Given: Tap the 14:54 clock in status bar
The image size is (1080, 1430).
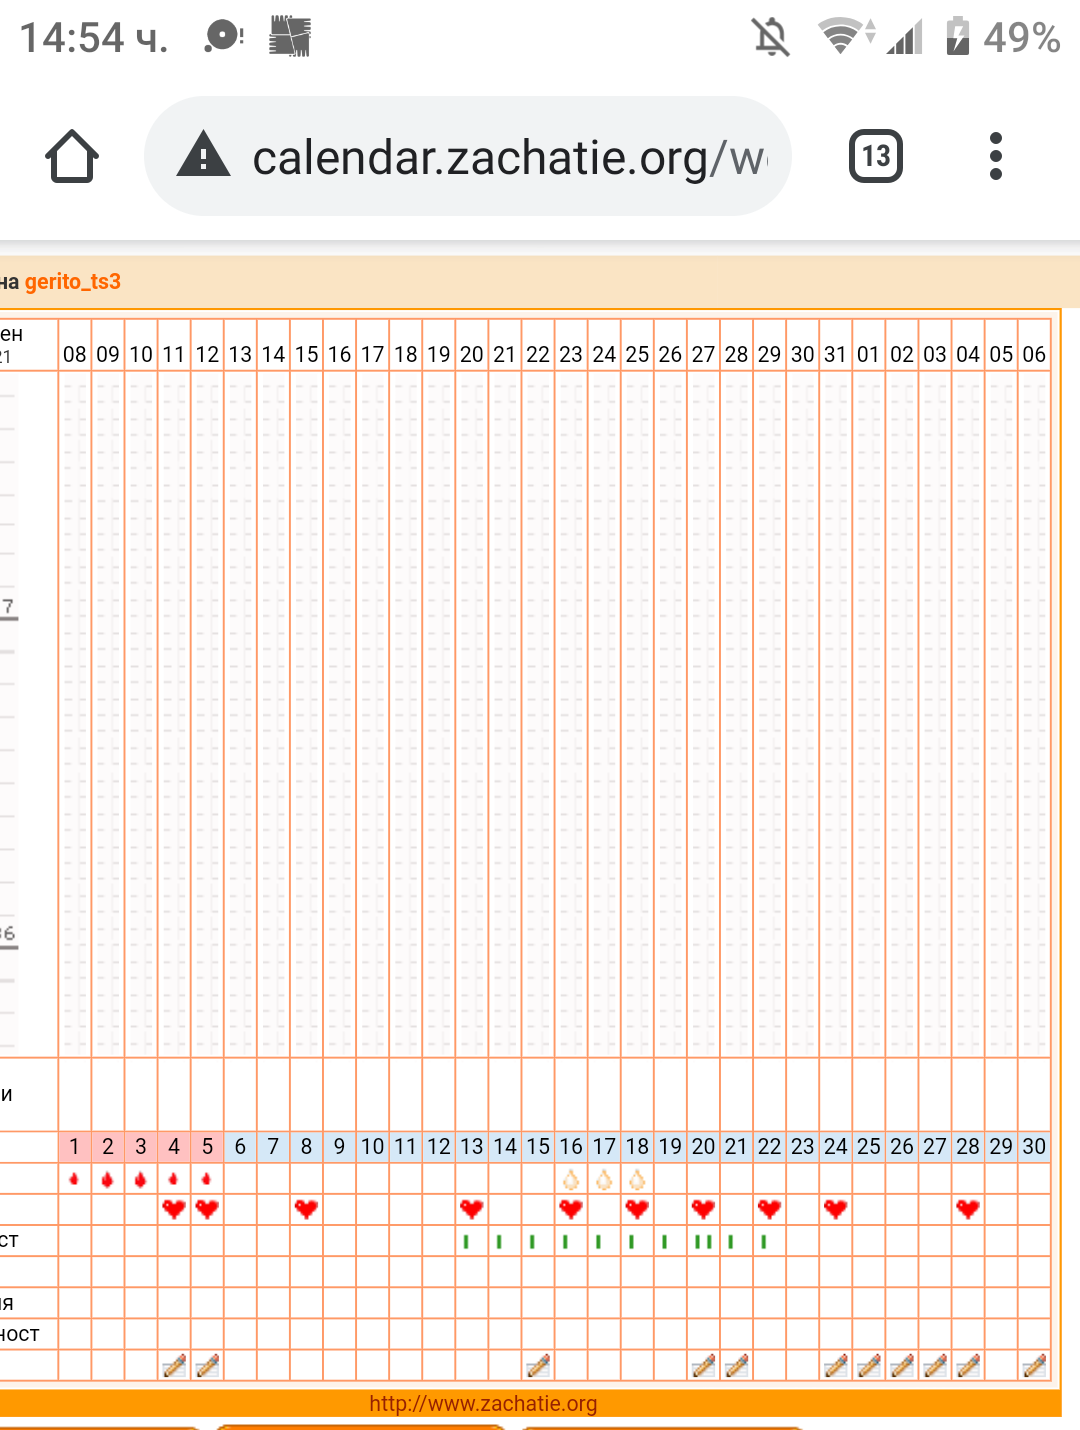Looking at the screenshot, I should pyautogui.click(x=94, y=38).
